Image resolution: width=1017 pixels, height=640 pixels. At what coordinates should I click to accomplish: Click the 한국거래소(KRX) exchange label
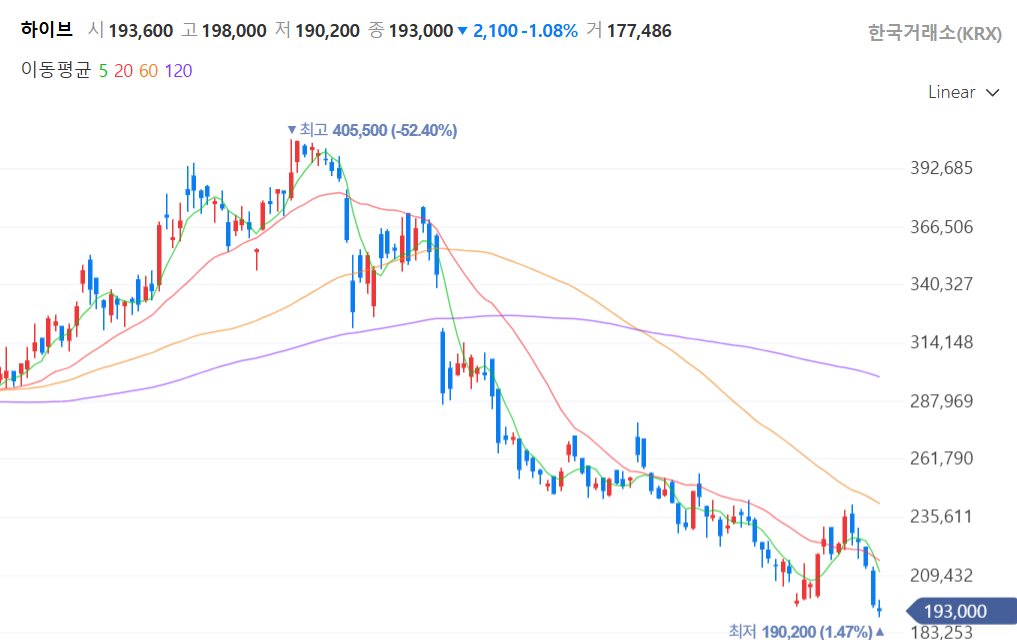935,32
